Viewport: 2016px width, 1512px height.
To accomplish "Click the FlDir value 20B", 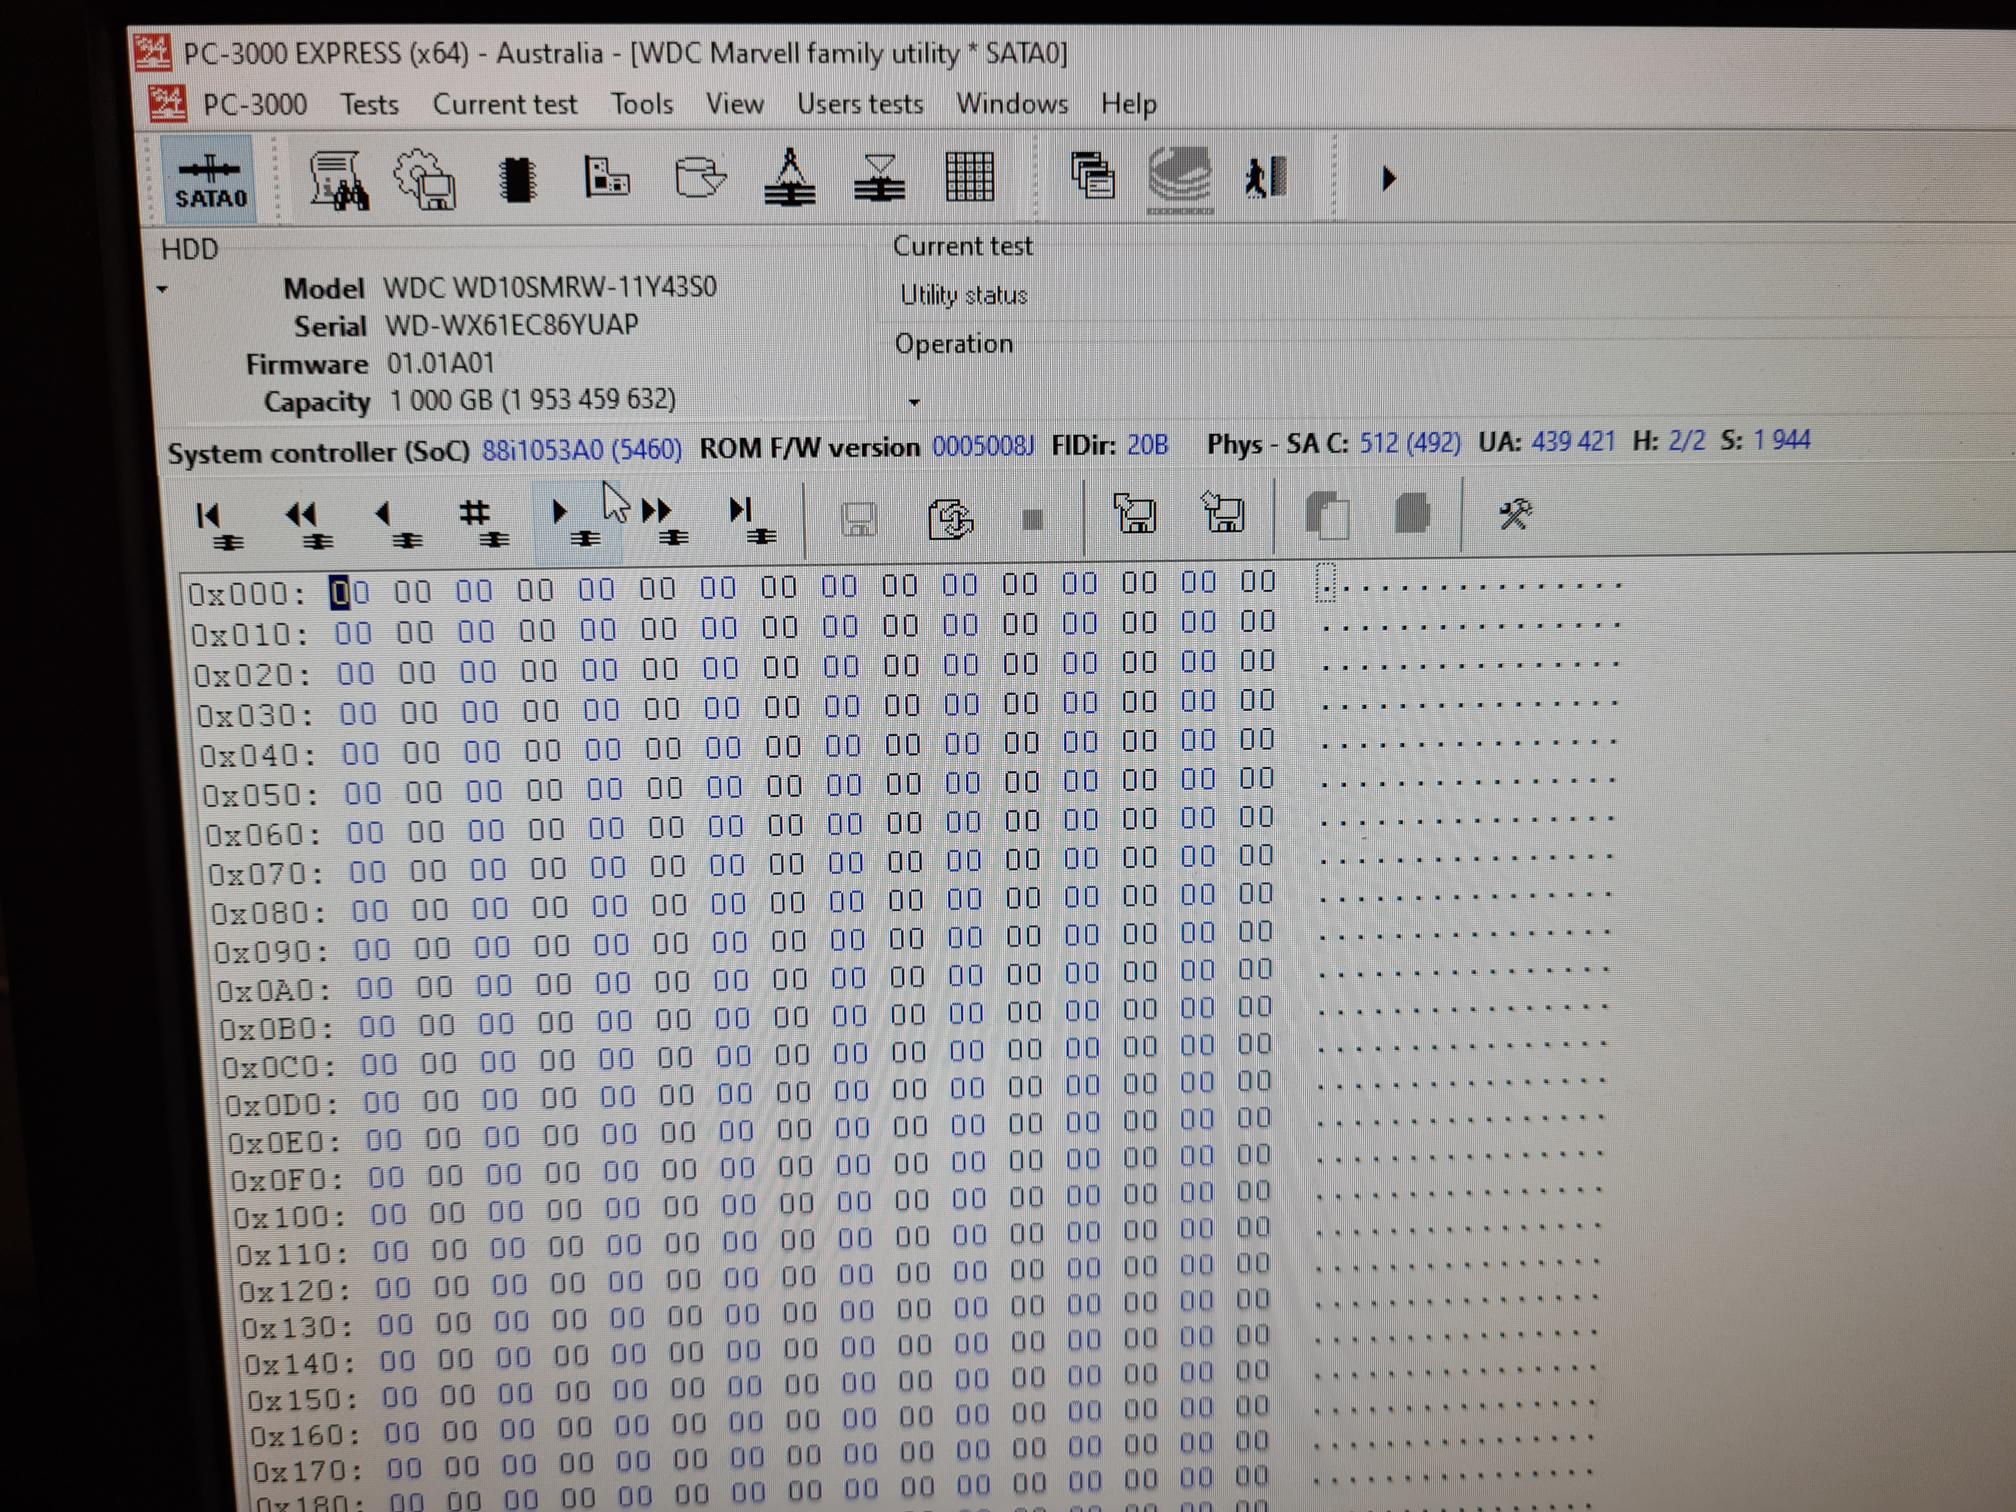I will (x=1147, y=445).
